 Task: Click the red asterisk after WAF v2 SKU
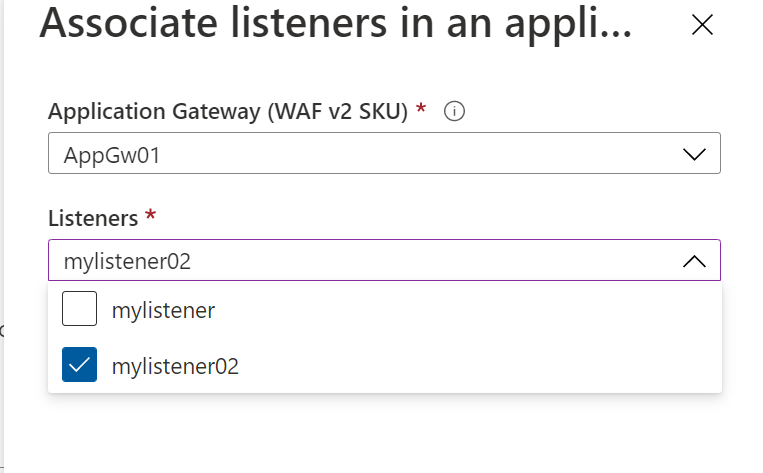pyautogui.click(x=421, y=109)
